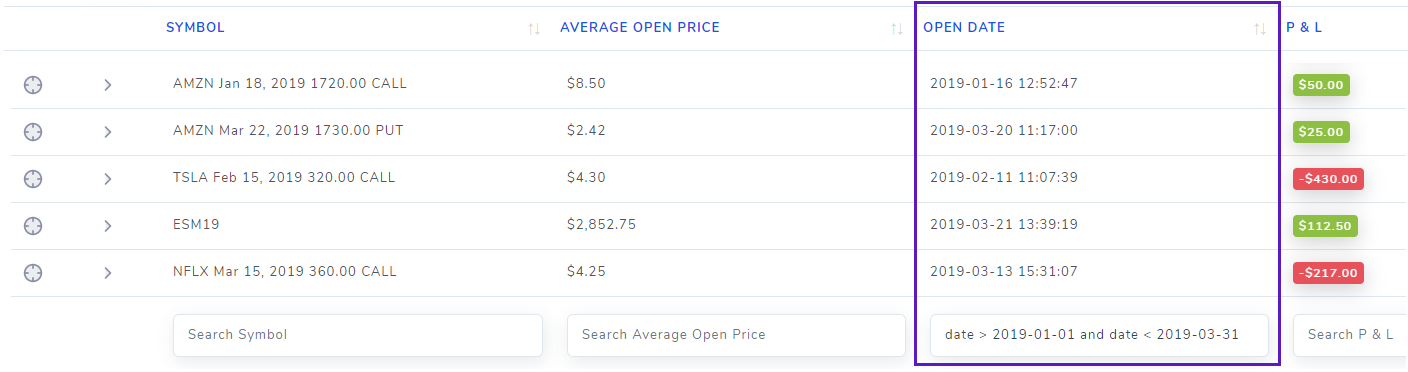Screen dimensions: 1408x372
Task: Click the target icon for ESM19 row
Action: coord(33,226)
